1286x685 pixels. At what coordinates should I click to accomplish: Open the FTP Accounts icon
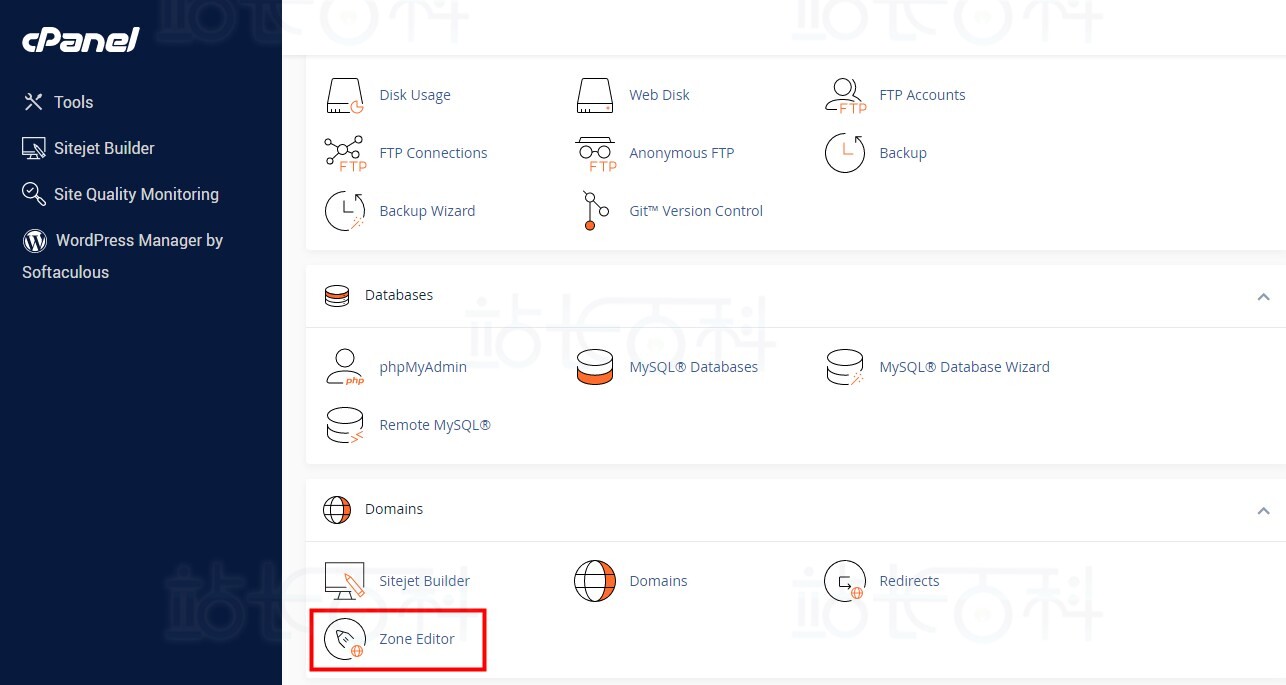coord(845,95)
